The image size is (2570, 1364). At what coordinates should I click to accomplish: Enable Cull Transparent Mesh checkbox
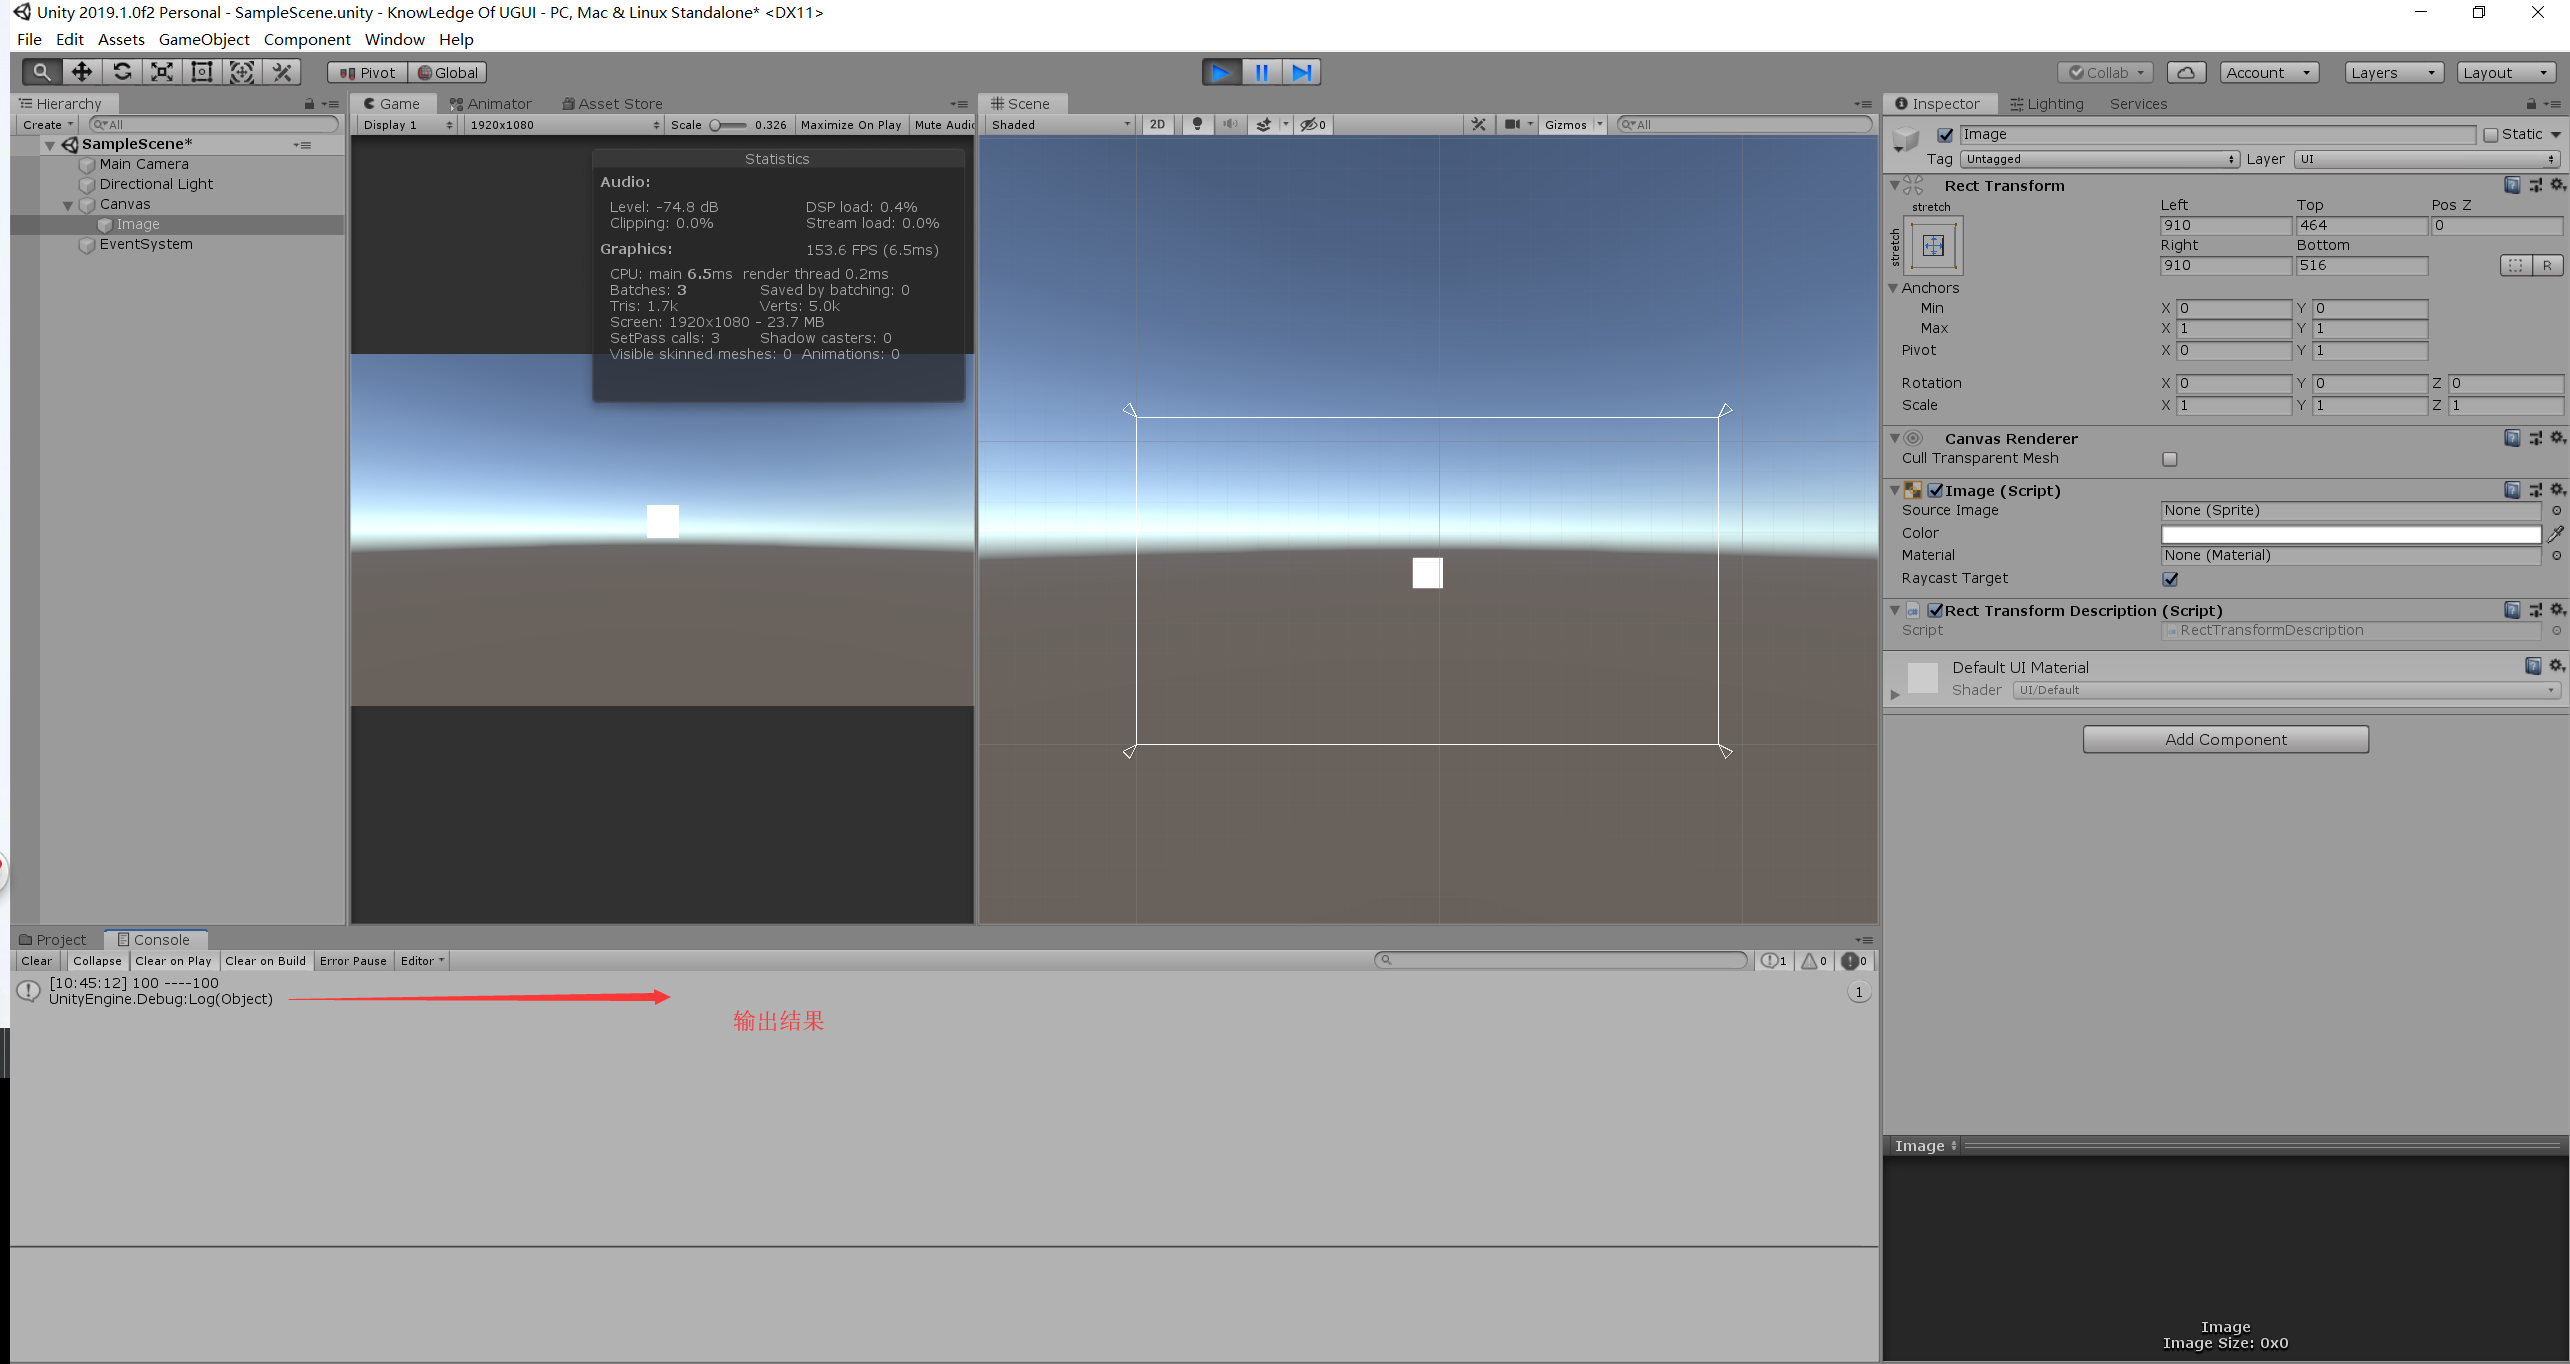click(2169, 459)
